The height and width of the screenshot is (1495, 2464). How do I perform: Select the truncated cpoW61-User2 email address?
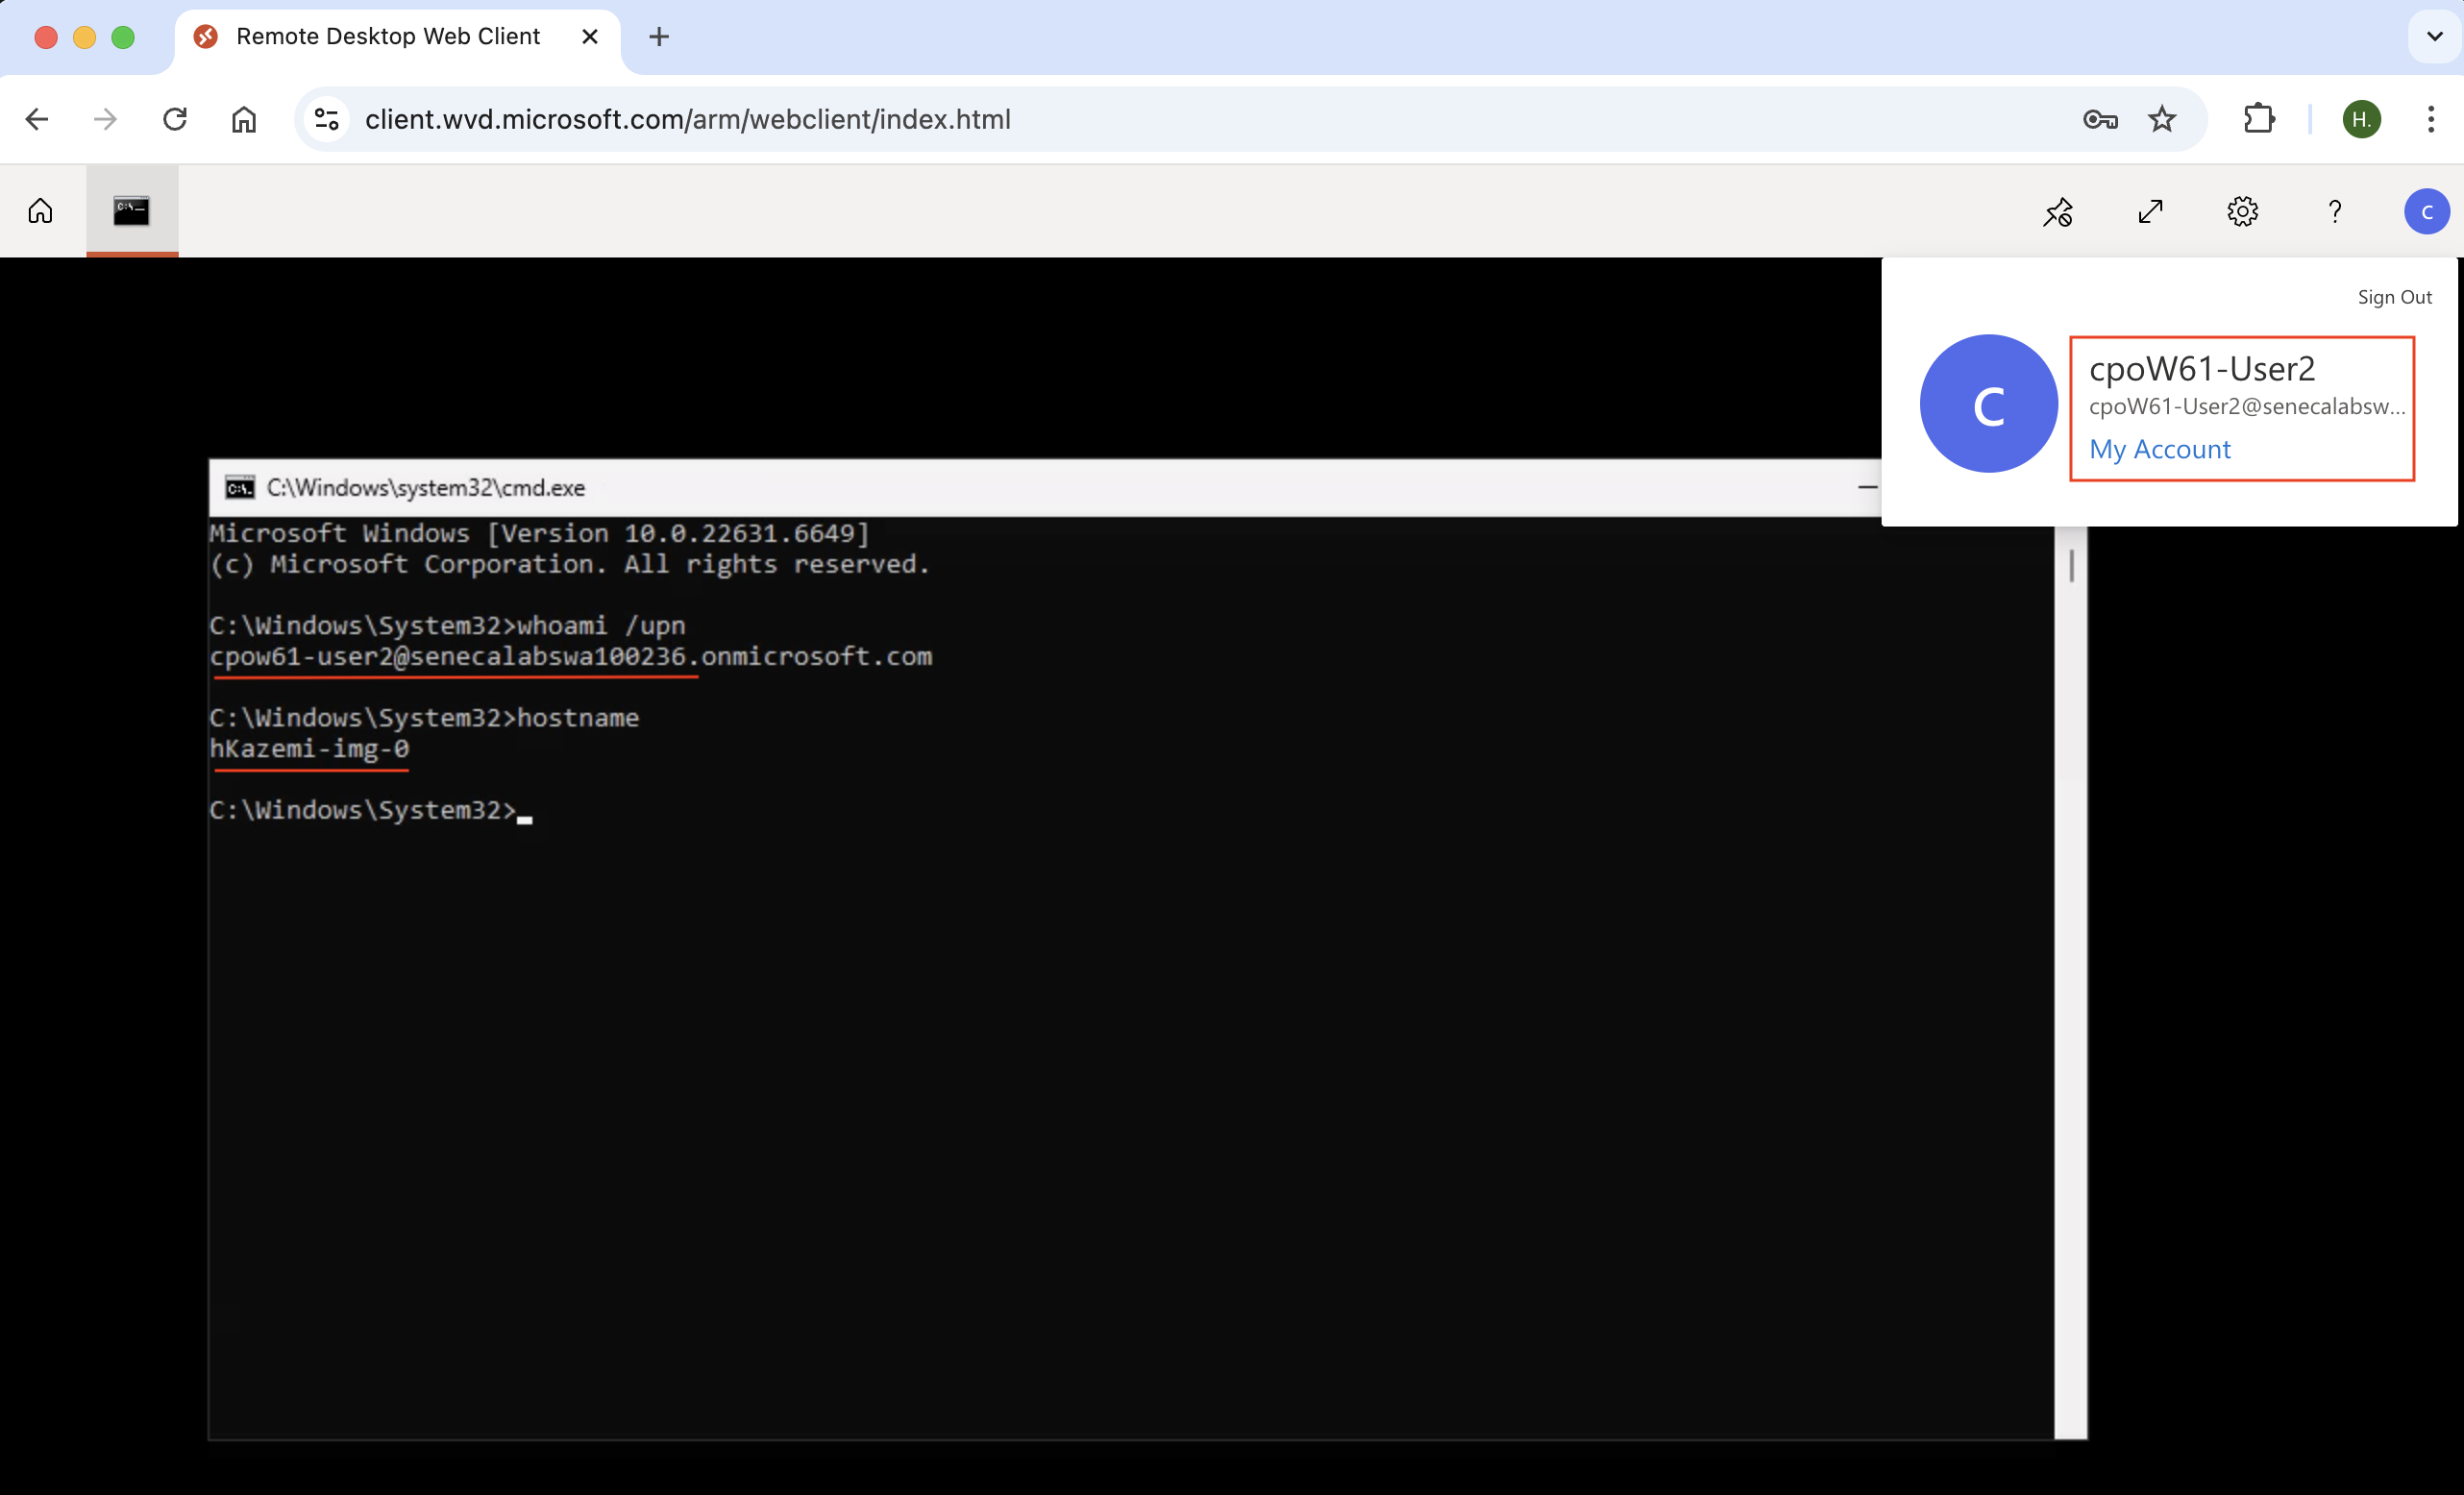click(x=2246, y=407)
